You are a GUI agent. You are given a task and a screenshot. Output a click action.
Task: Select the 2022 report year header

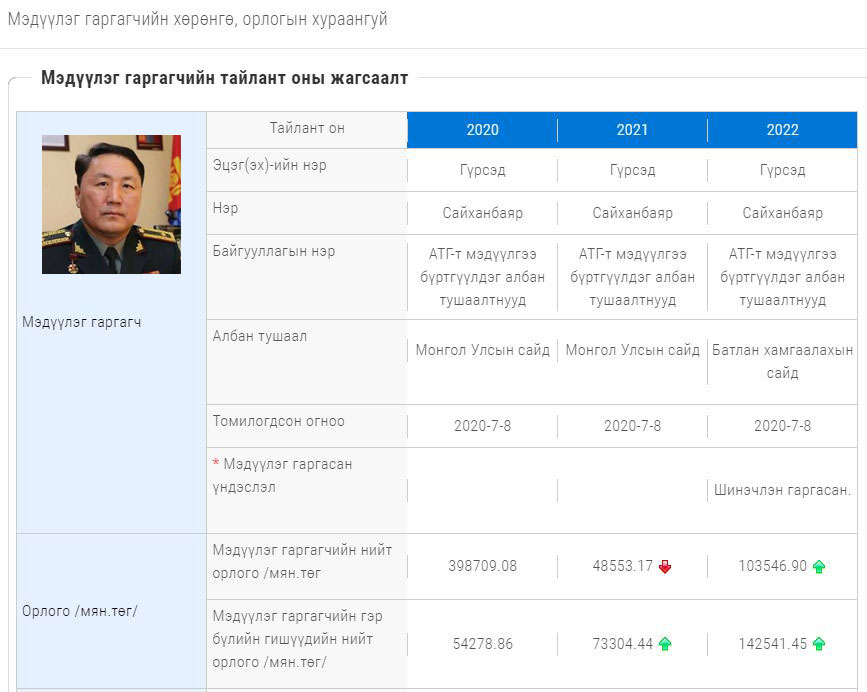pyautogui.click(x=782, y=130)
